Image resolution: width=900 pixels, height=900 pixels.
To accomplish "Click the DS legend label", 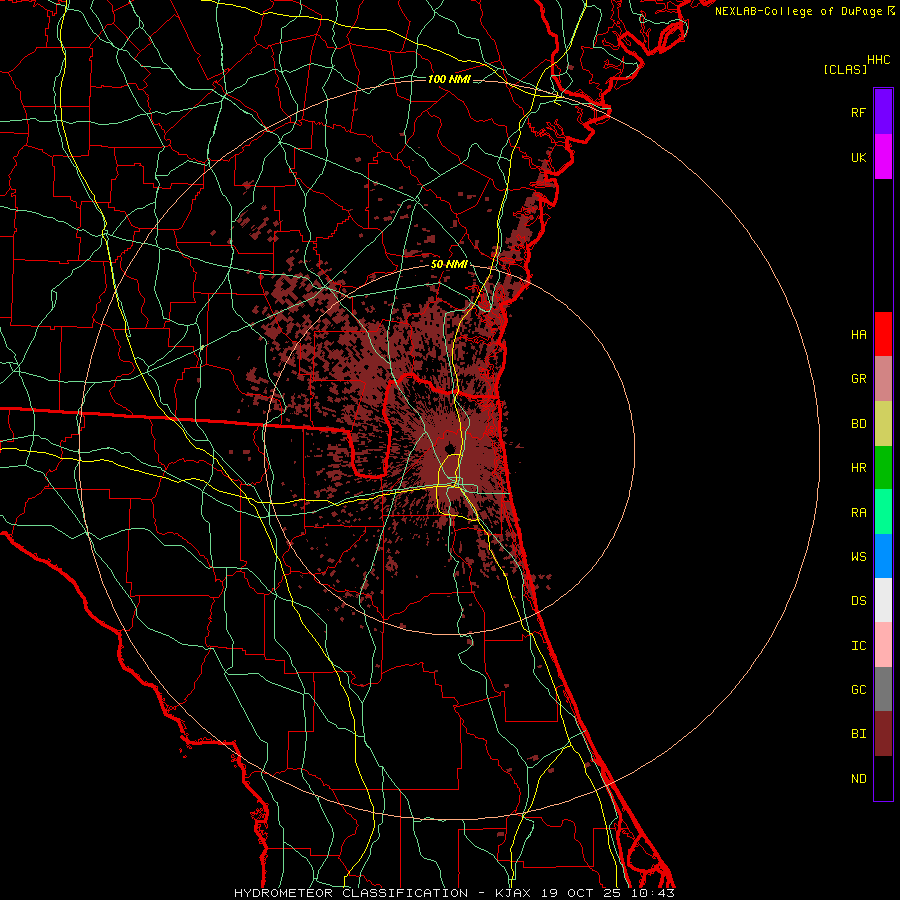I will pyautogui.click(x=858, y=601).
